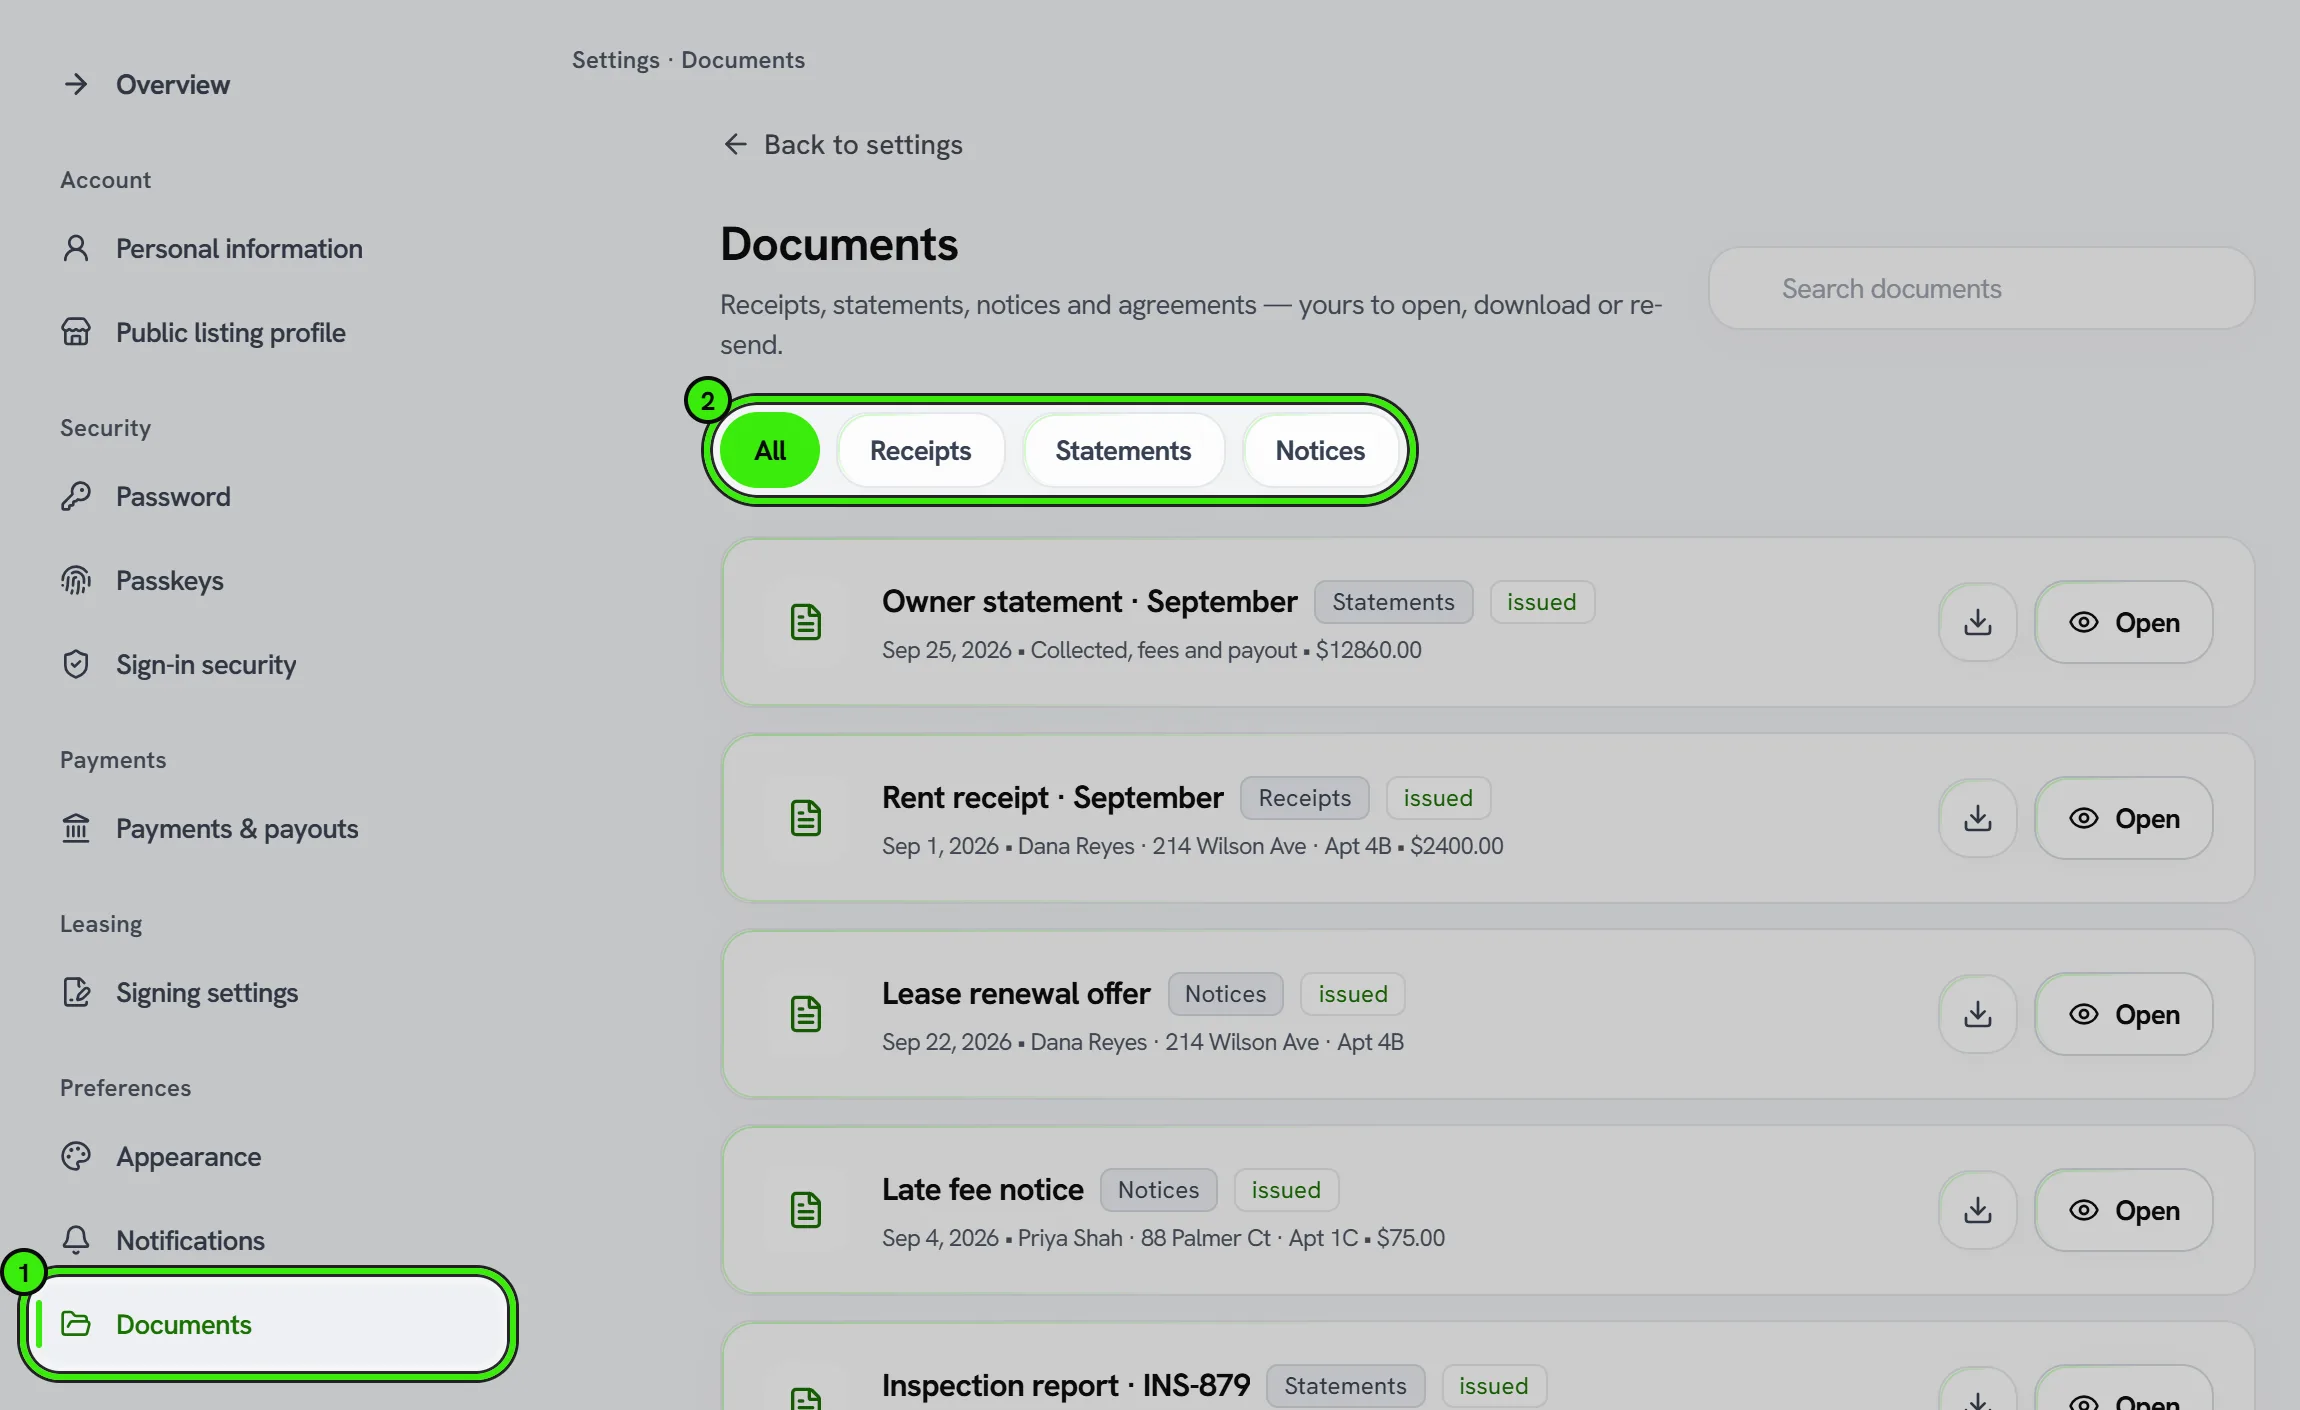Click the key icon for Password
This screenshot has width=2300, height=1410.
pyautogui.click(x=76, y=496)
